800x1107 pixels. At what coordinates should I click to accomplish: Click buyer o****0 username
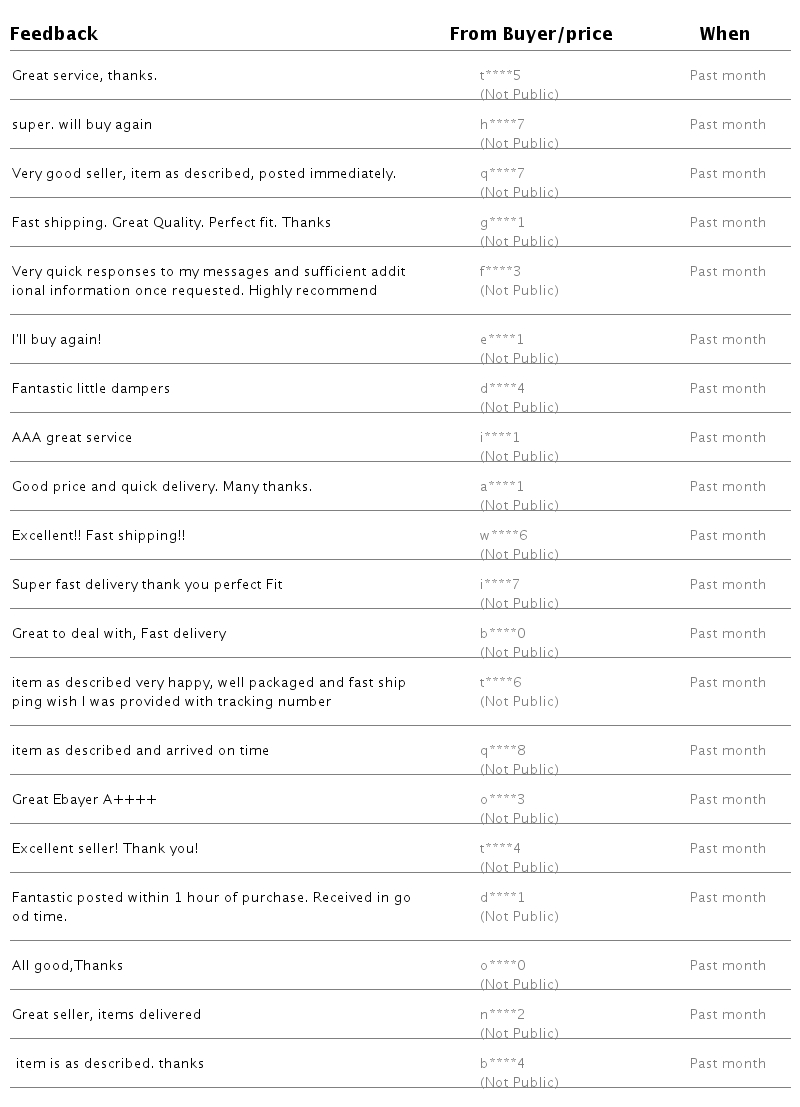click(502, 966)
